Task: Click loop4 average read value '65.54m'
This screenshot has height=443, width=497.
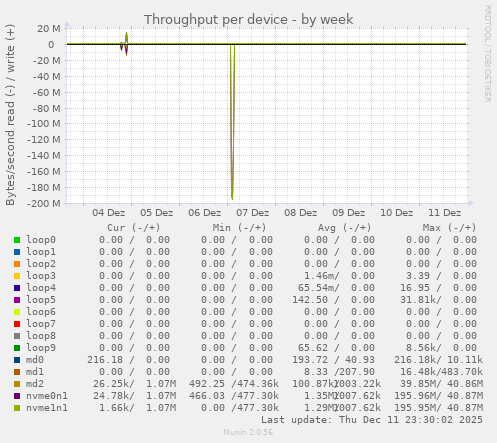Action: click(x=316, y=288)
